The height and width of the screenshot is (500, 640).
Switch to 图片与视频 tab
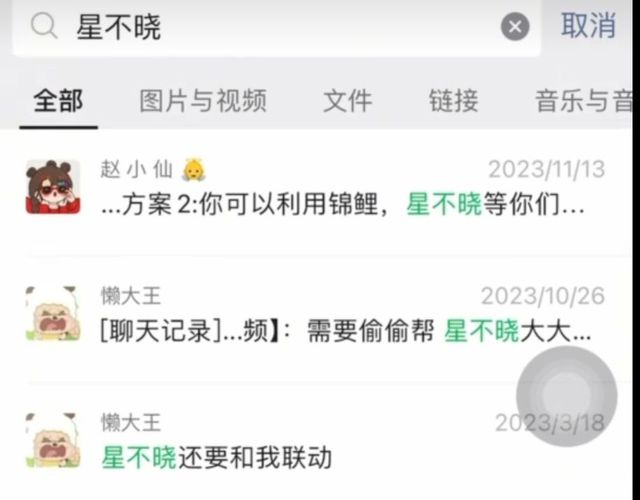point(203,100)
